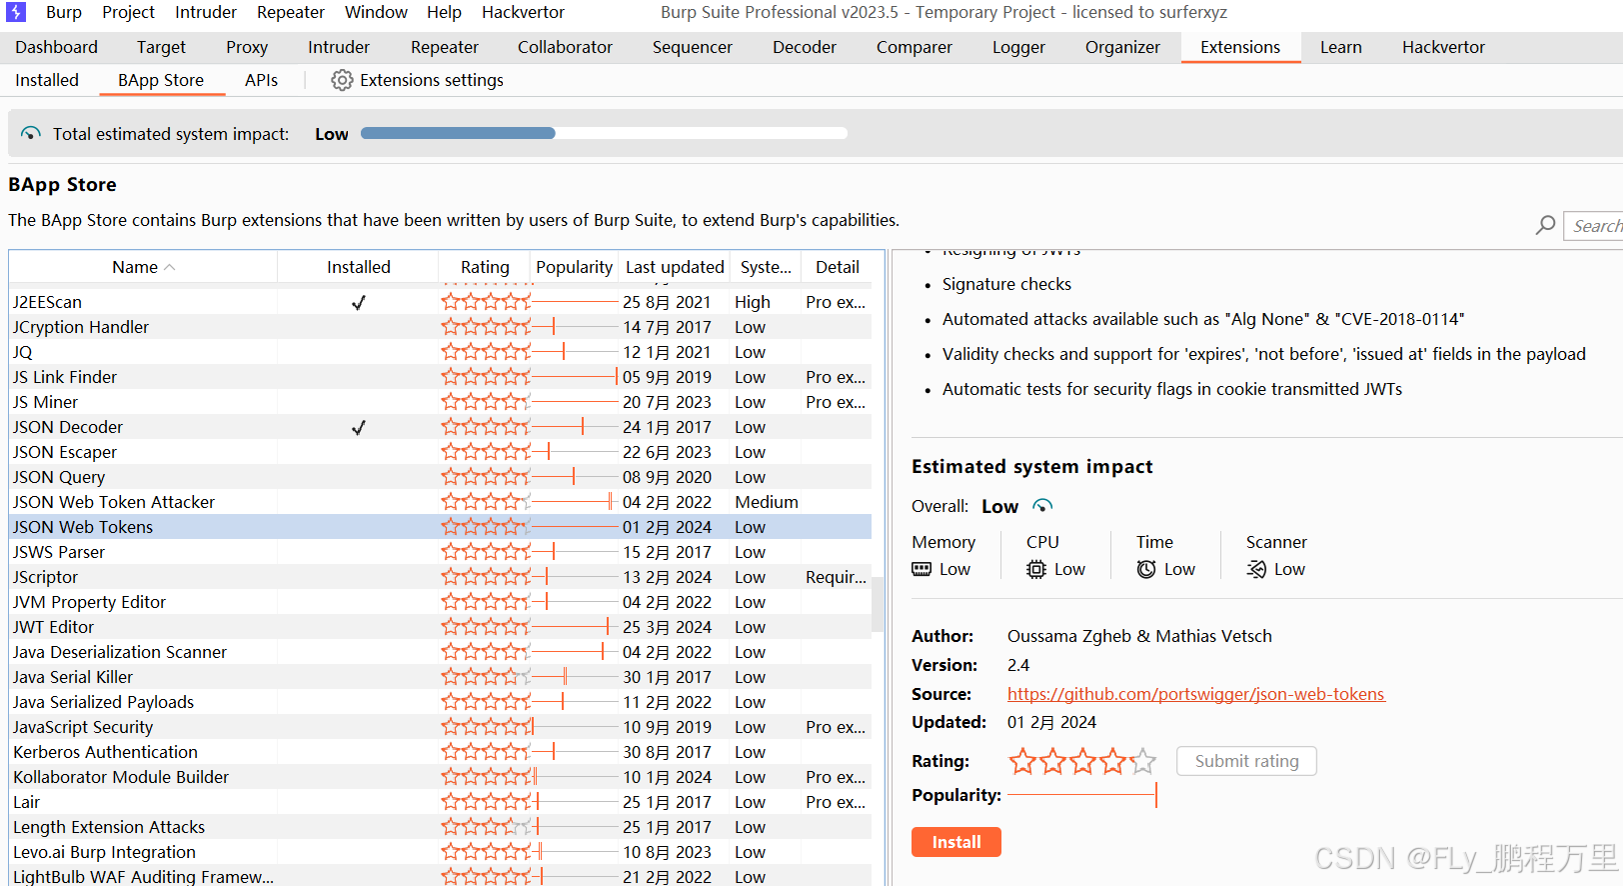
Task: Select the JS Miner extension
Action: point(440,402)
